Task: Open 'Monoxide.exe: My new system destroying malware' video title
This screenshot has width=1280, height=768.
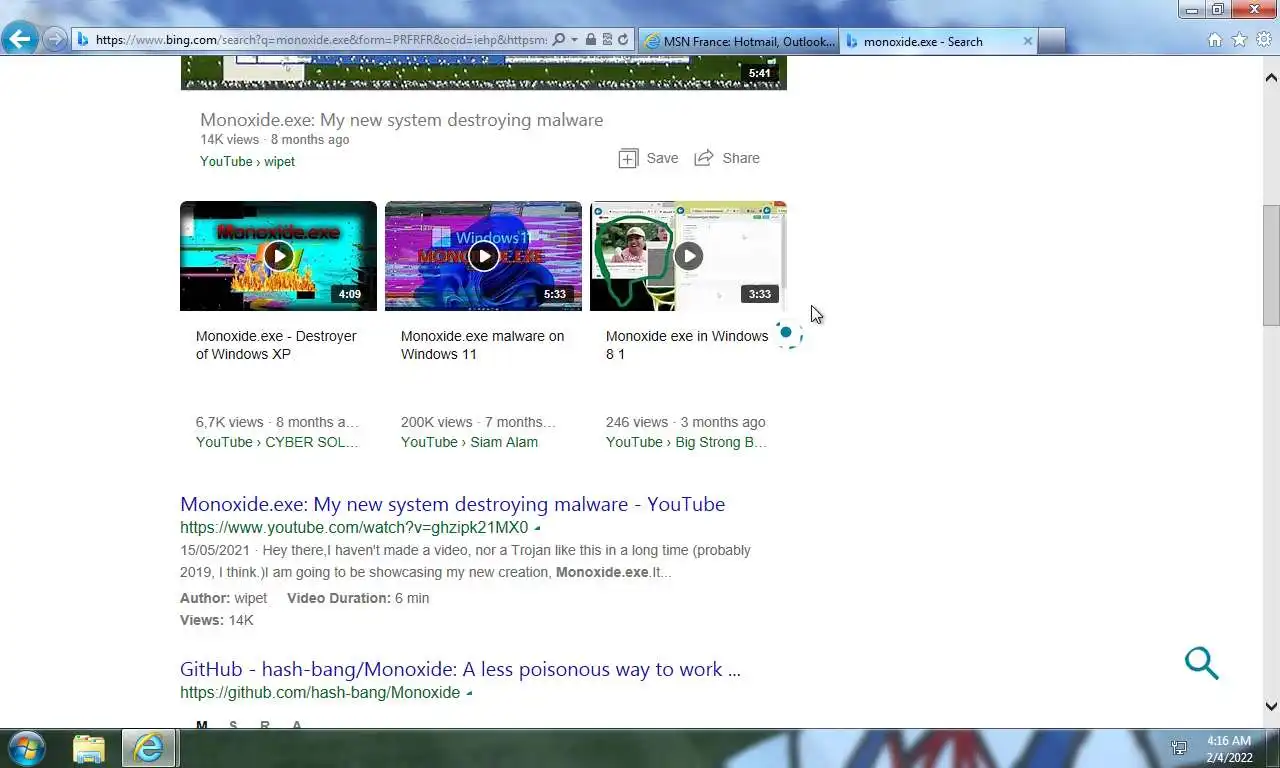Action: [401, 120]
